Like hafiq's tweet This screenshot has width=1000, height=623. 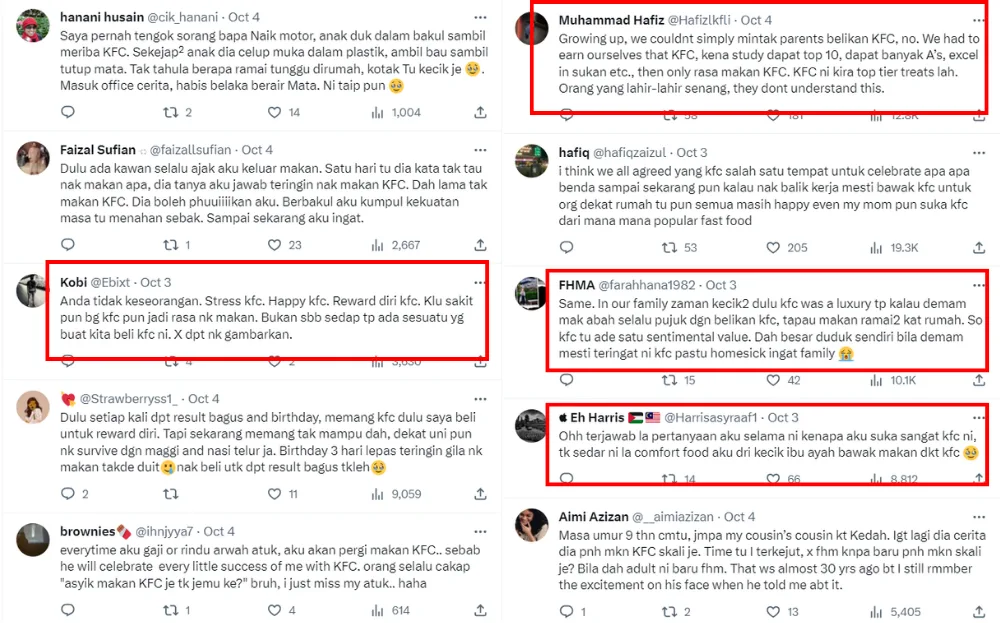tap(771, 247)
